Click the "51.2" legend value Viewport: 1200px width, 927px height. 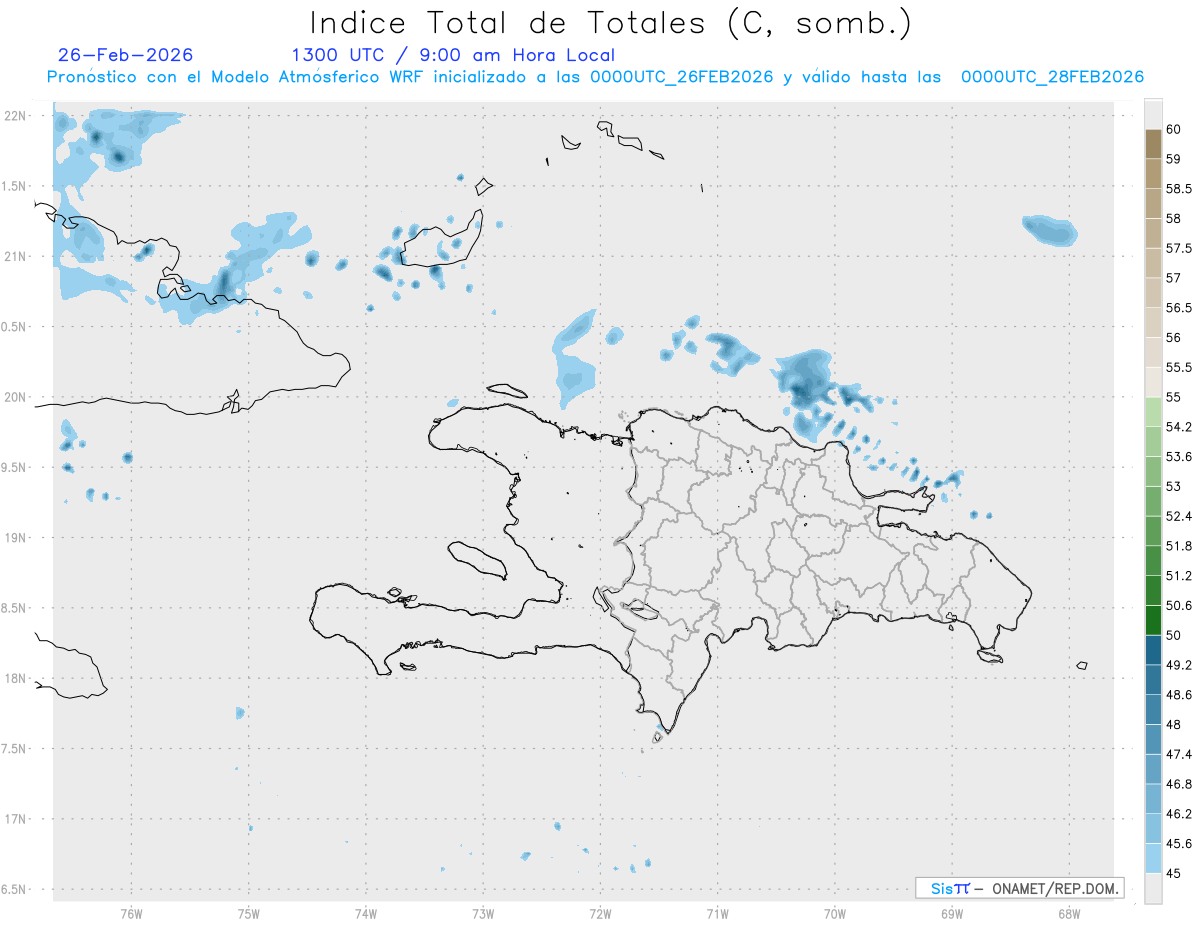[x=1178, y=576]
